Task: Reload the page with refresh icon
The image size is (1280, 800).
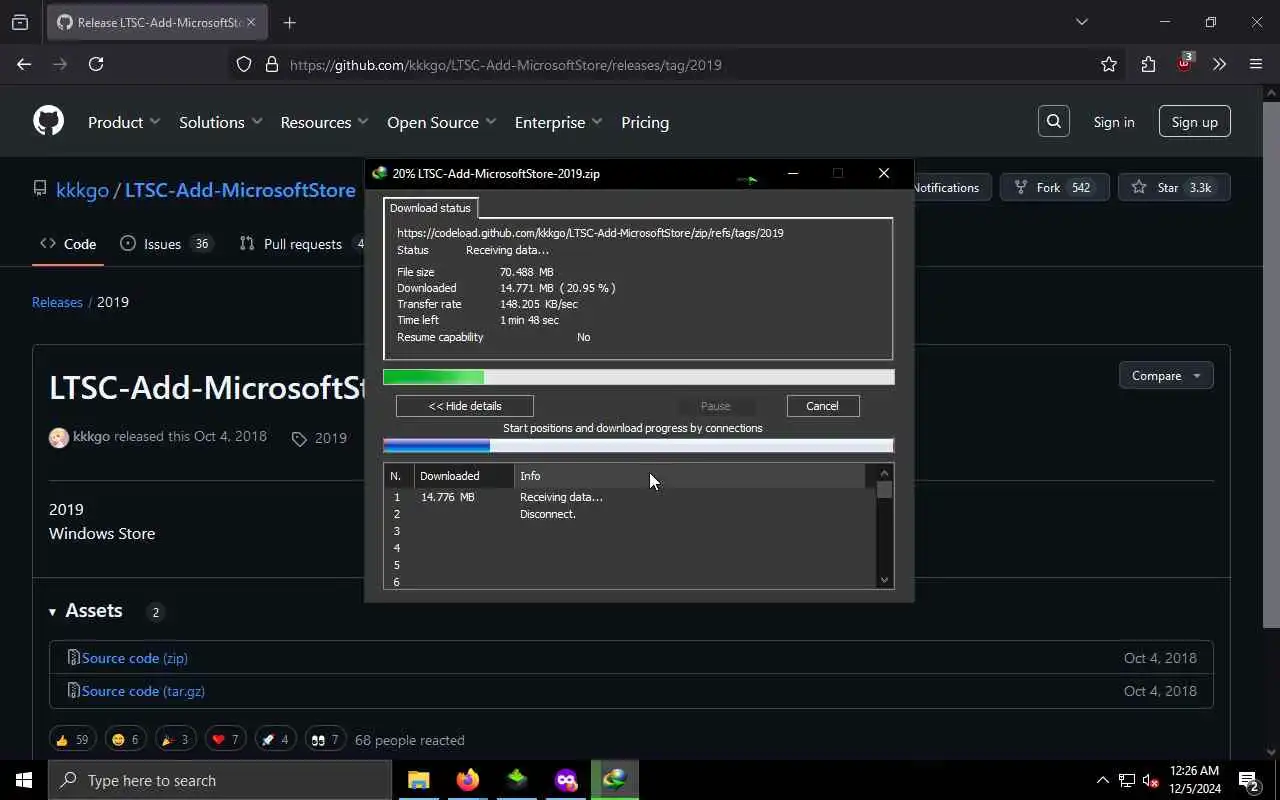Action: click(96, 64)
